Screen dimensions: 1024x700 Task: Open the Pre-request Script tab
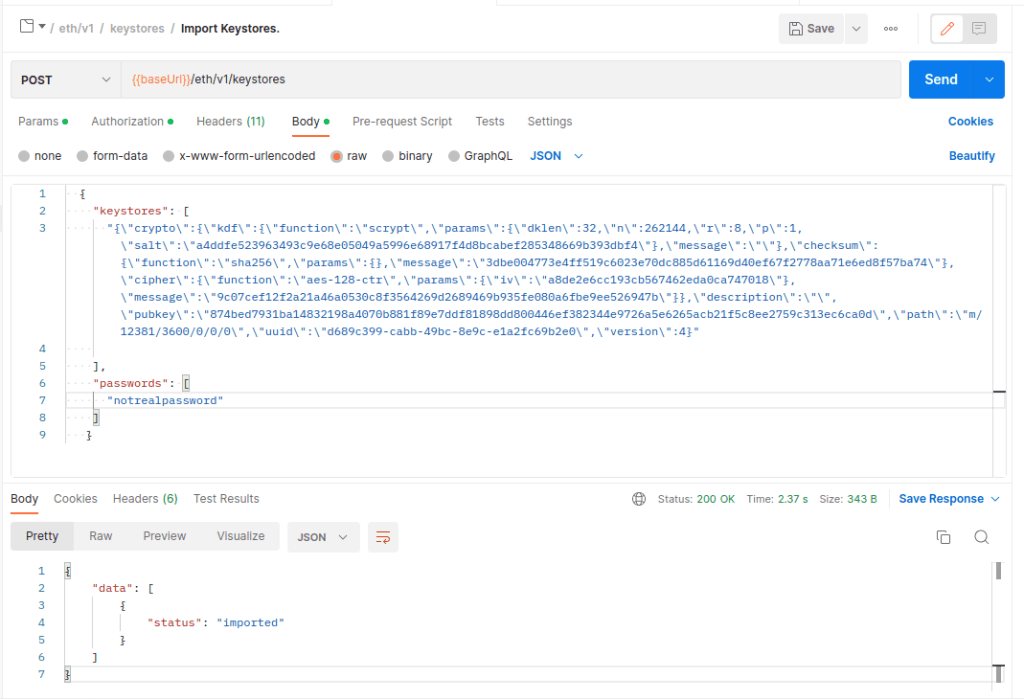point(402,121)
